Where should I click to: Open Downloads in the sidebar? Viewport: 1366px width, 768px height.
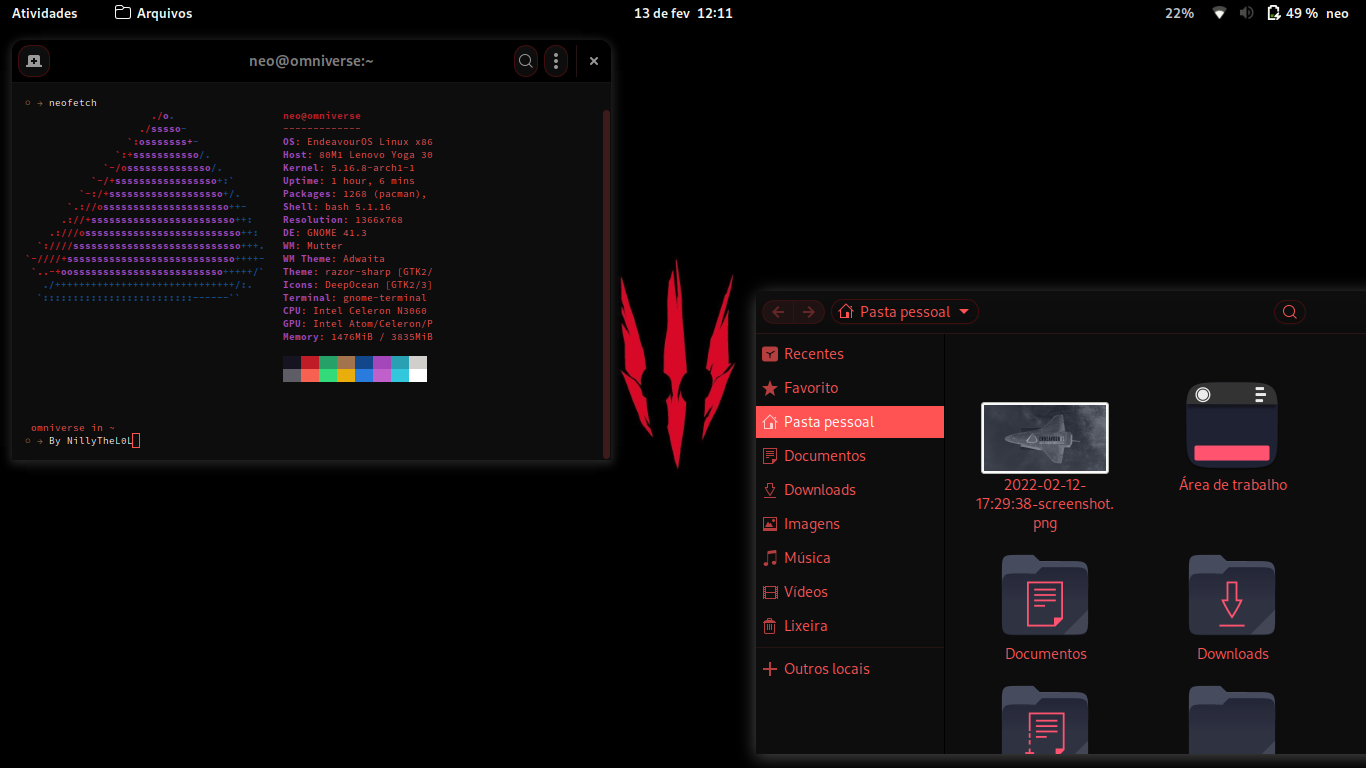pyautogui.click(x=850, y=490)
